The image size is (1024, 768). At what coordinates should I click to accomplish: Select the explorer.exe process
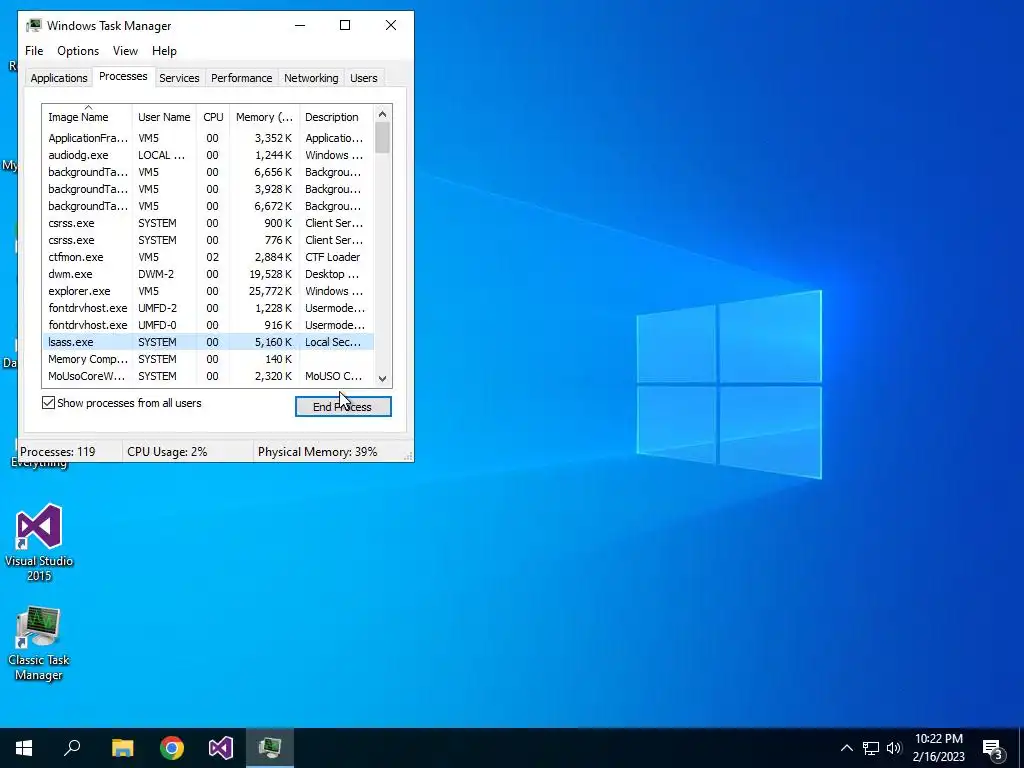tap(208, 291)
